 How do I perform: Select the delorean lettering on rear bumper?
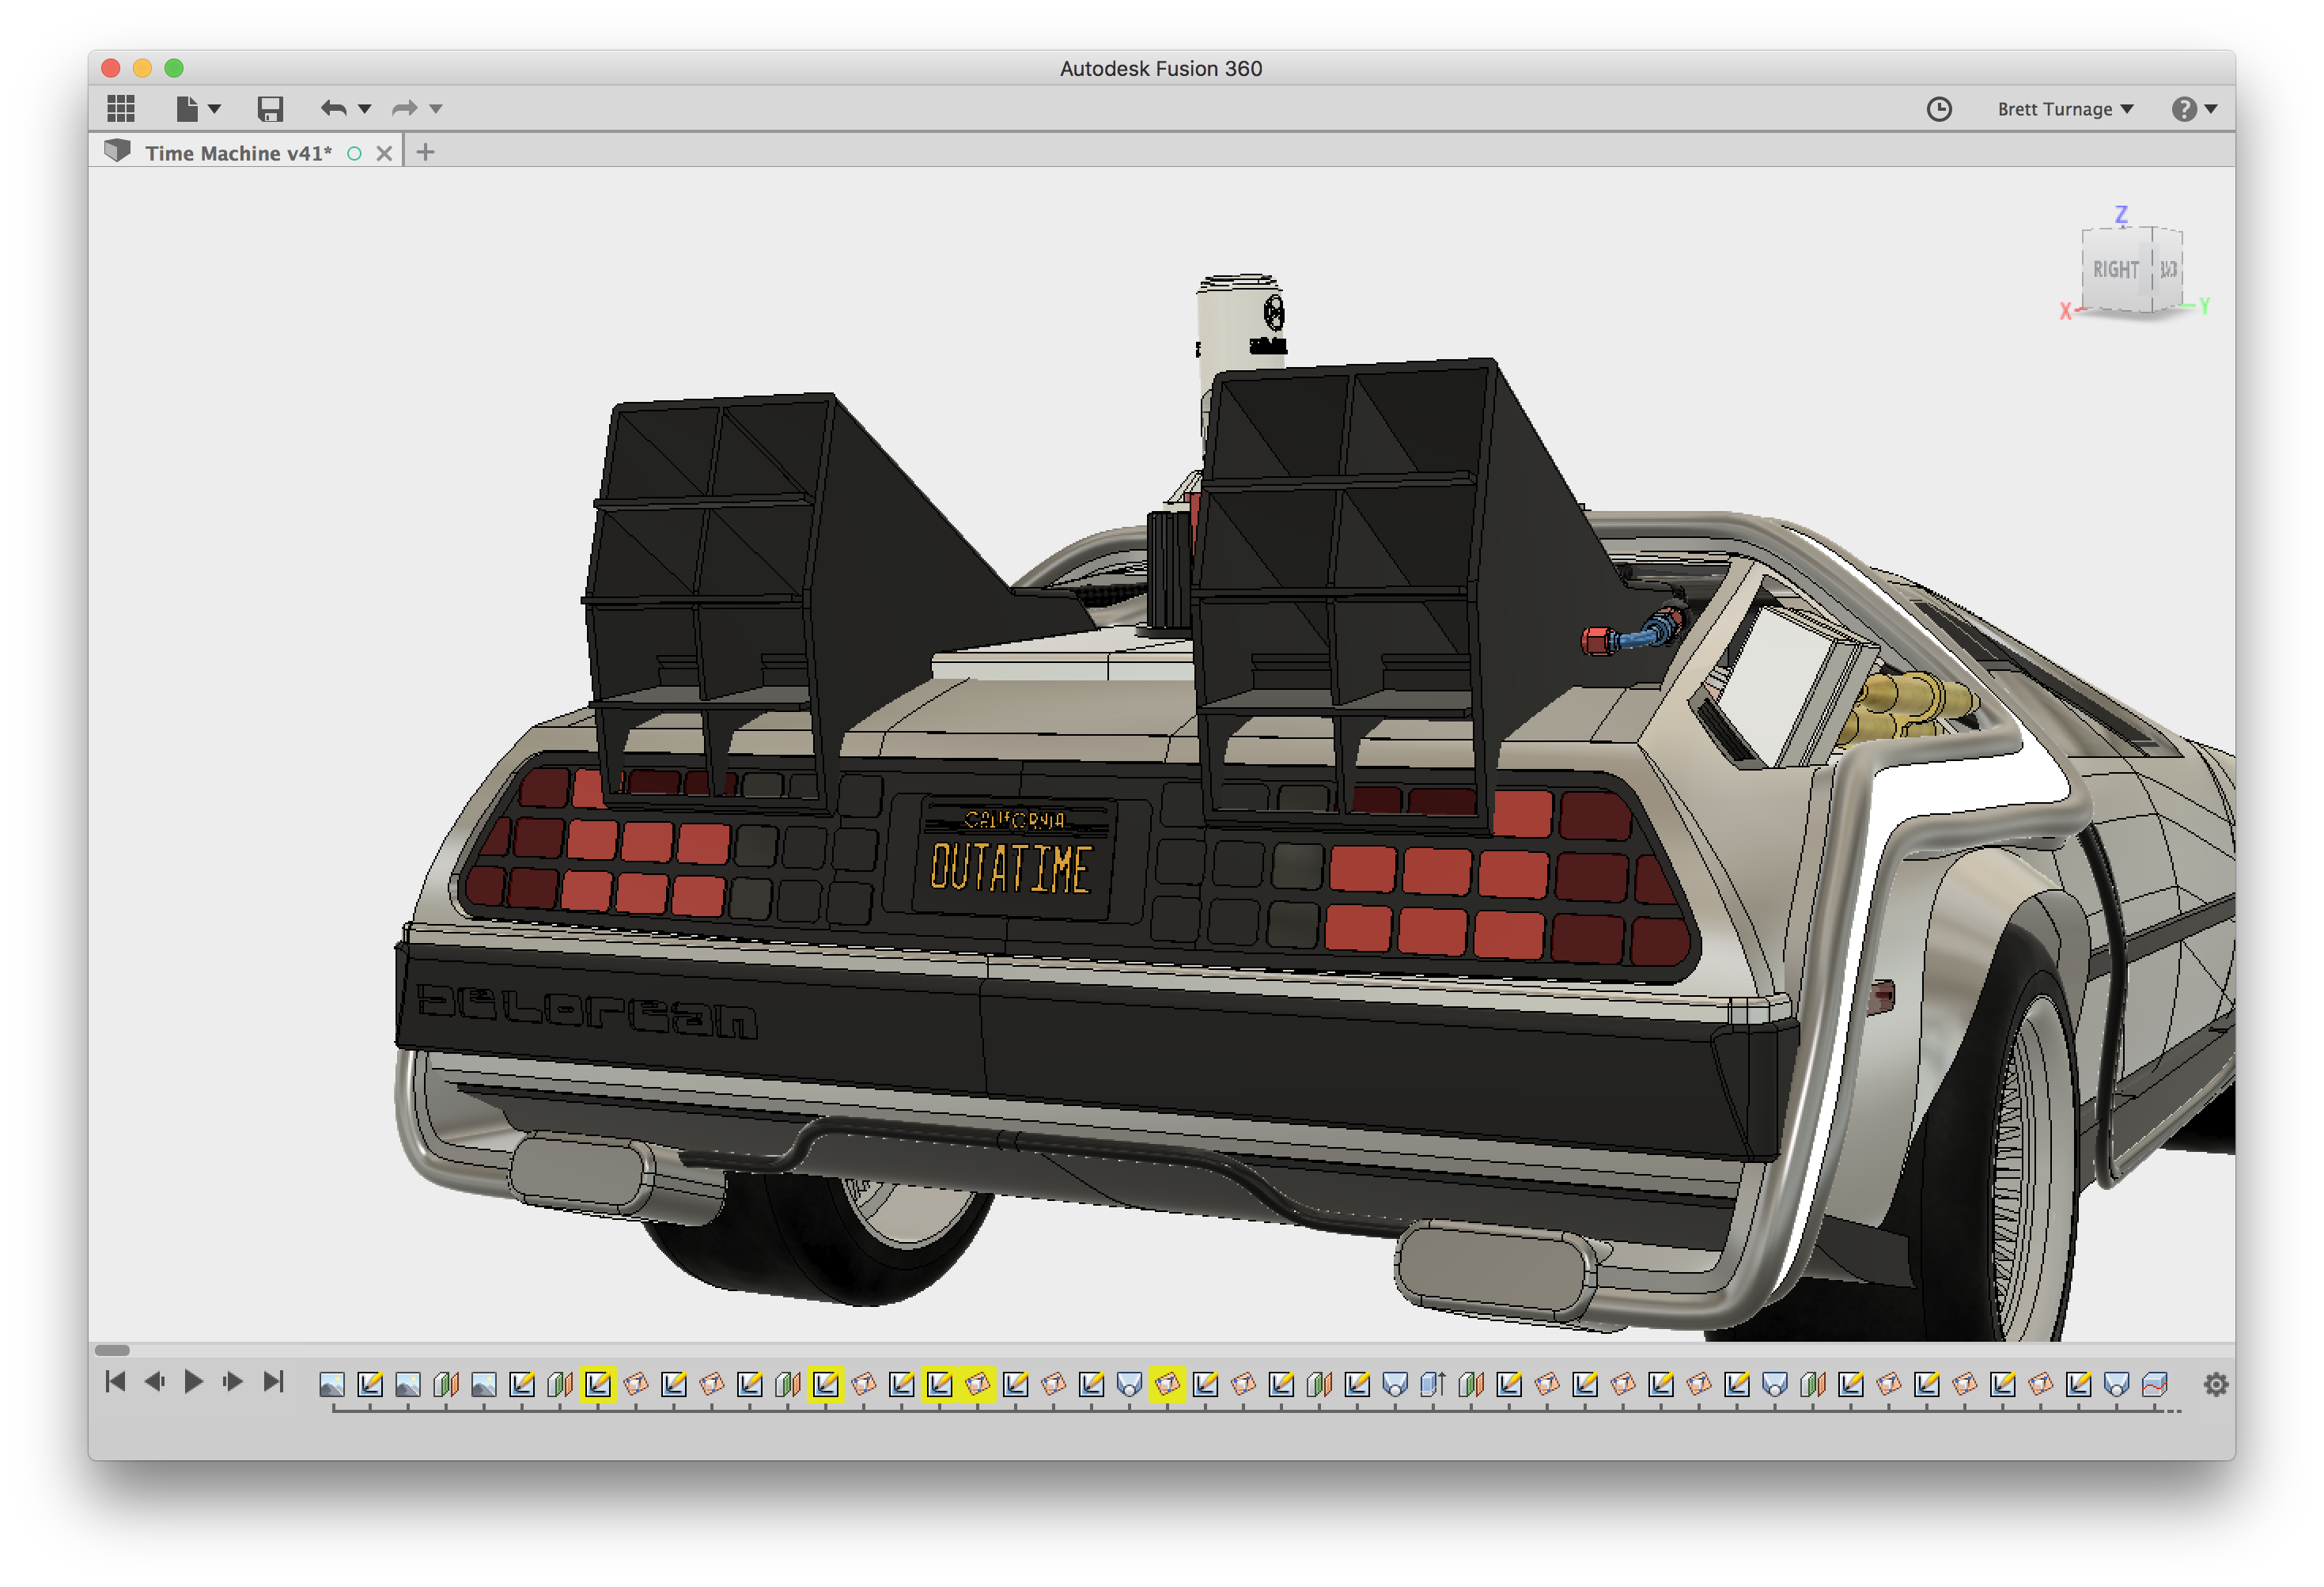coord(587,1011)
